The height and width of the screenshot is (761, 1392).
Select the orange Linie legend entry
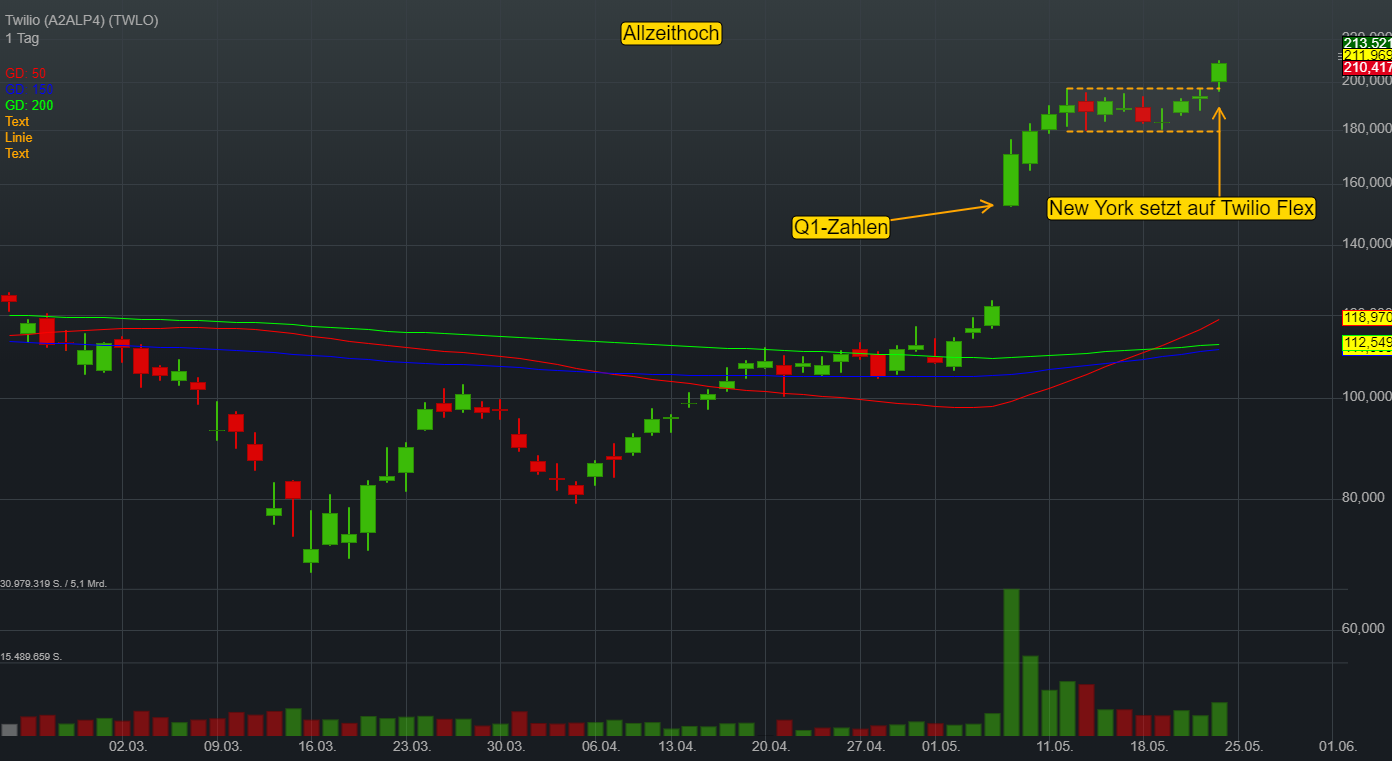(x=18, y=137)
